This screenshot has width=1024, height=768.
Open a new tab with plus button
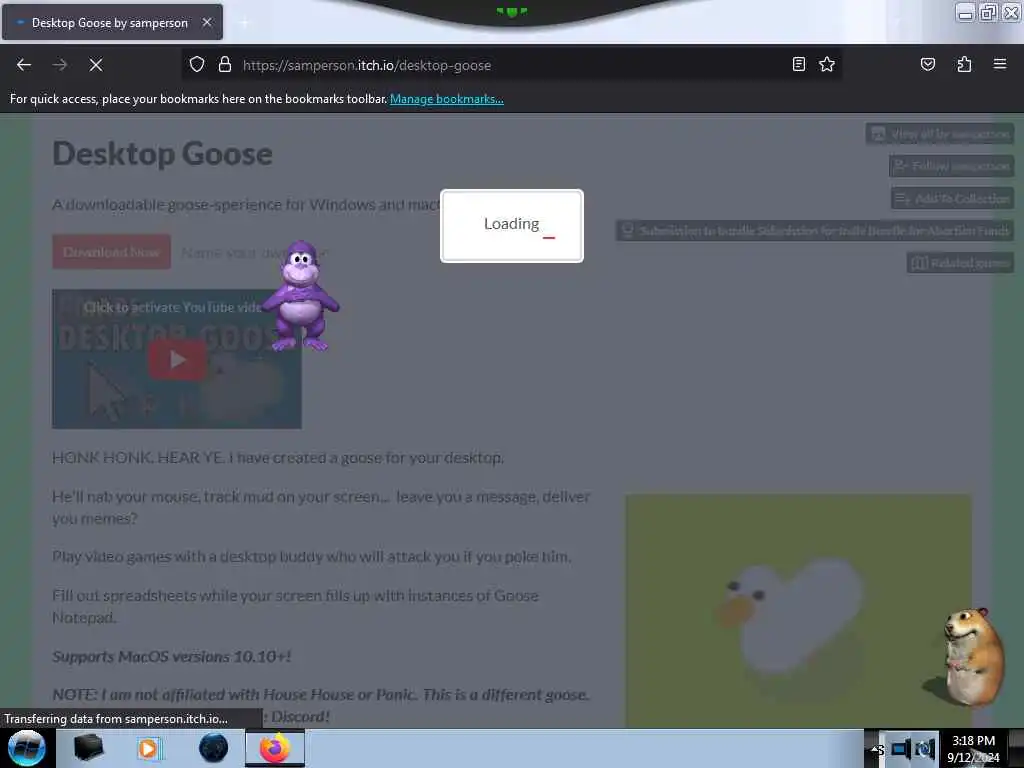[244, 23]
